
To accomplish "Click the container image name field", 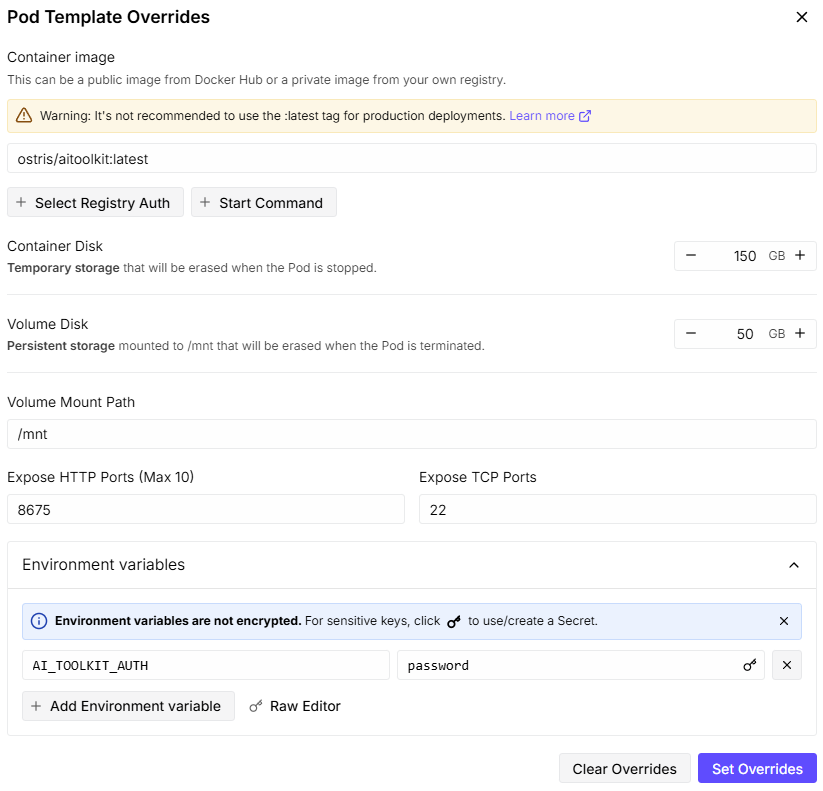I will coord(412,159).
